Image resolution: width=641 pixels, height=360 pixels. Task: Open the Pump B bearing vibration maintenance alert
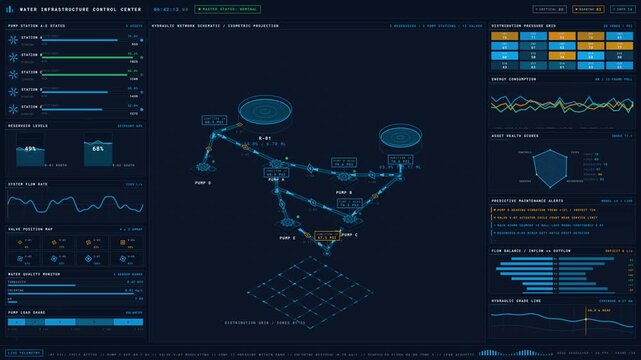[x=545, y=210]
